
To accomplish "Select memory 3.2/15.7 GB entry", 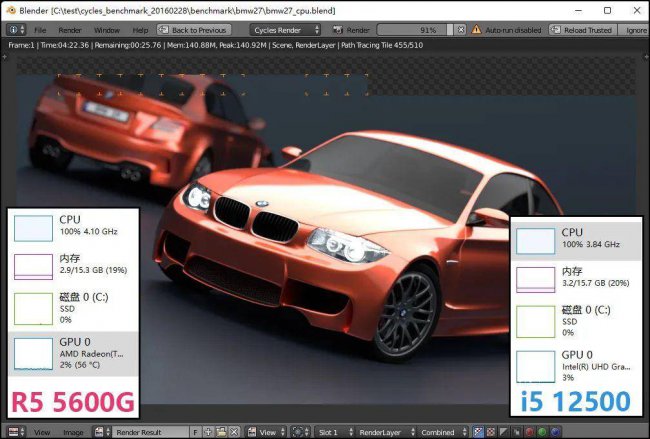I will point(575,279).
